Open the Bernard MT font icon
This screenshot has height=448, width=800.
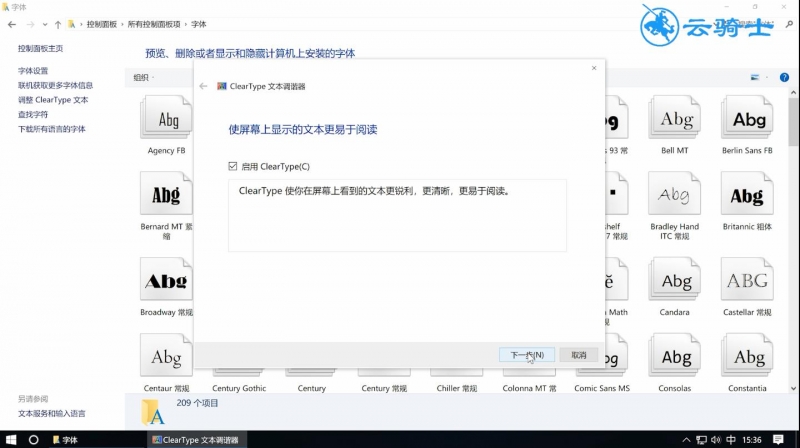166,193
